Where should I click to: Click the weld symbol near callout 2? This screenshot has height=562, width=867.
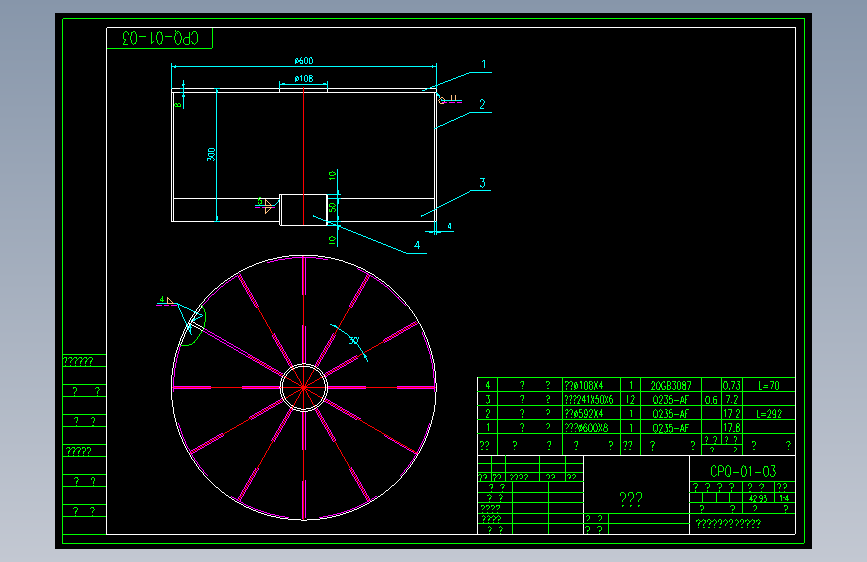point(449,100)
